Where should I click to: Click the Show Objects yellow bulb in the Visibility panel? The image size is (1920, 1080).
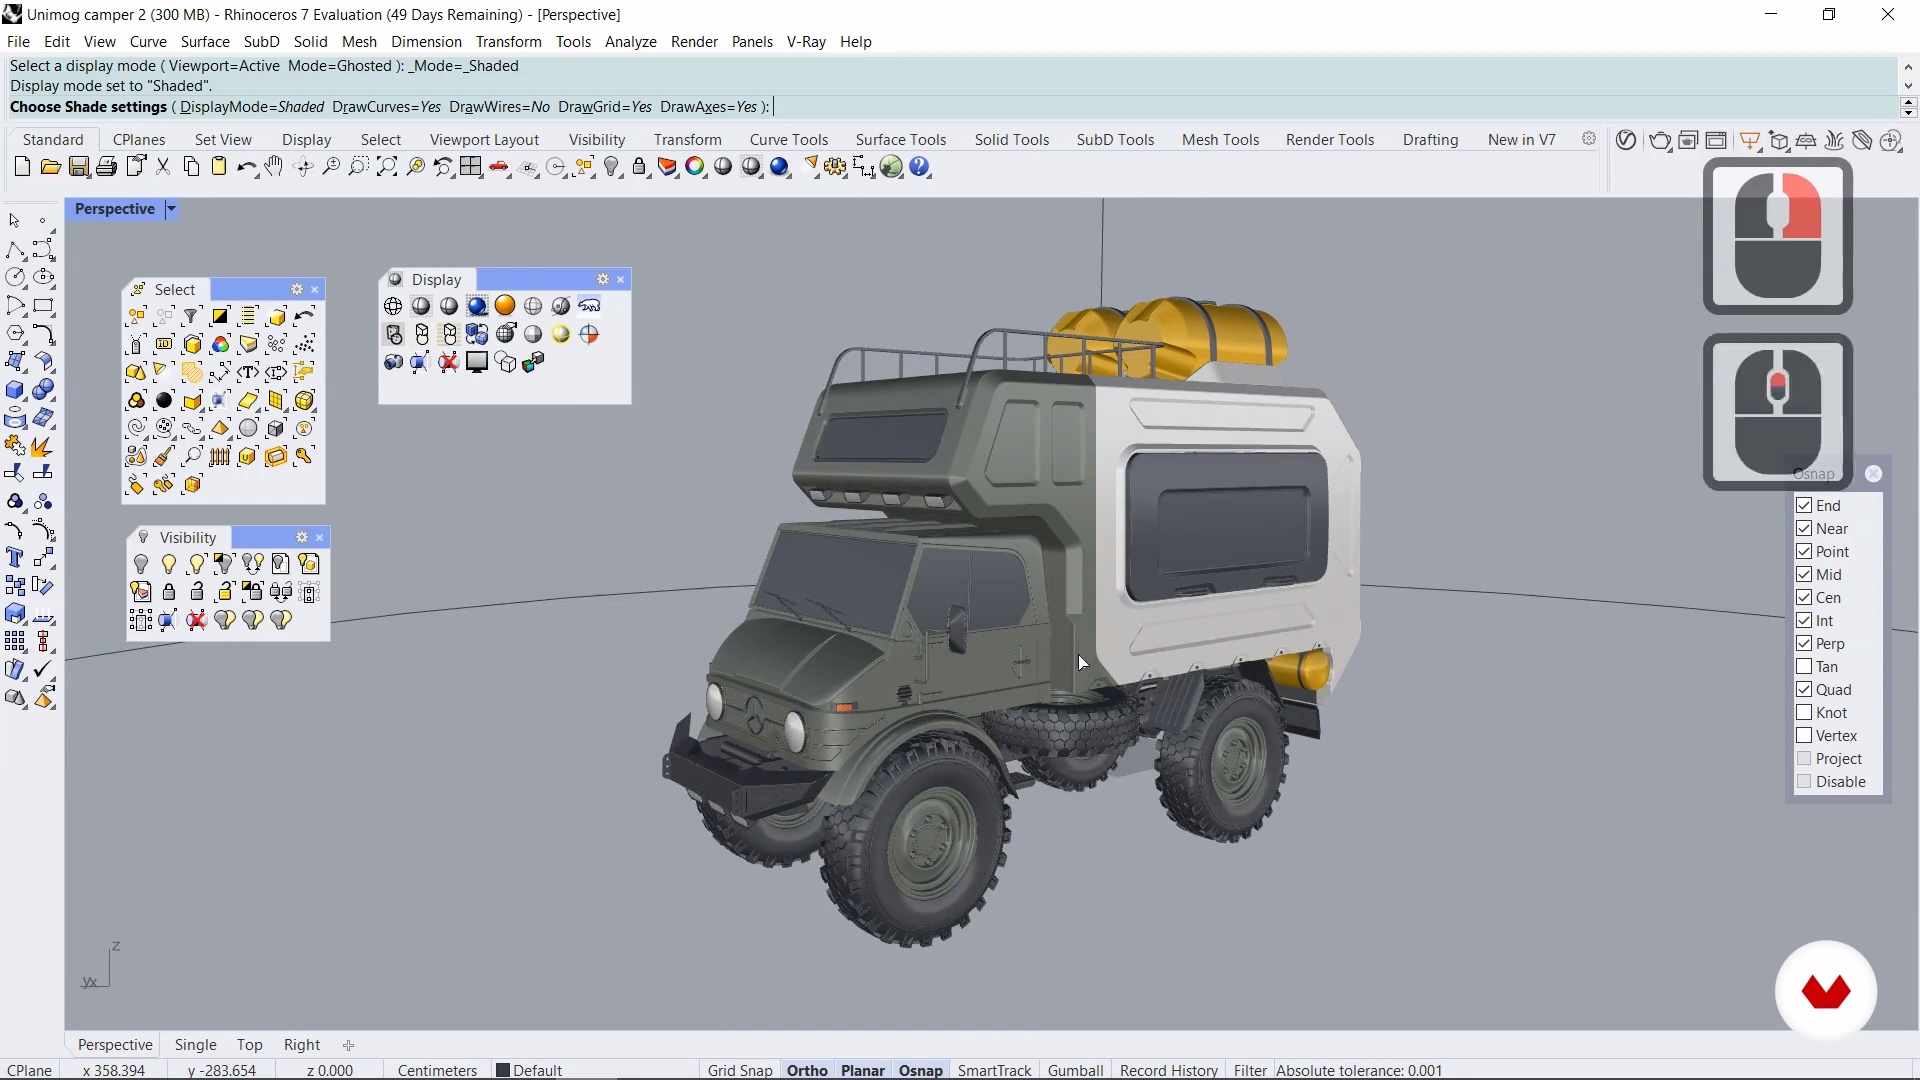pyautogui.click(x=169, y=564)
